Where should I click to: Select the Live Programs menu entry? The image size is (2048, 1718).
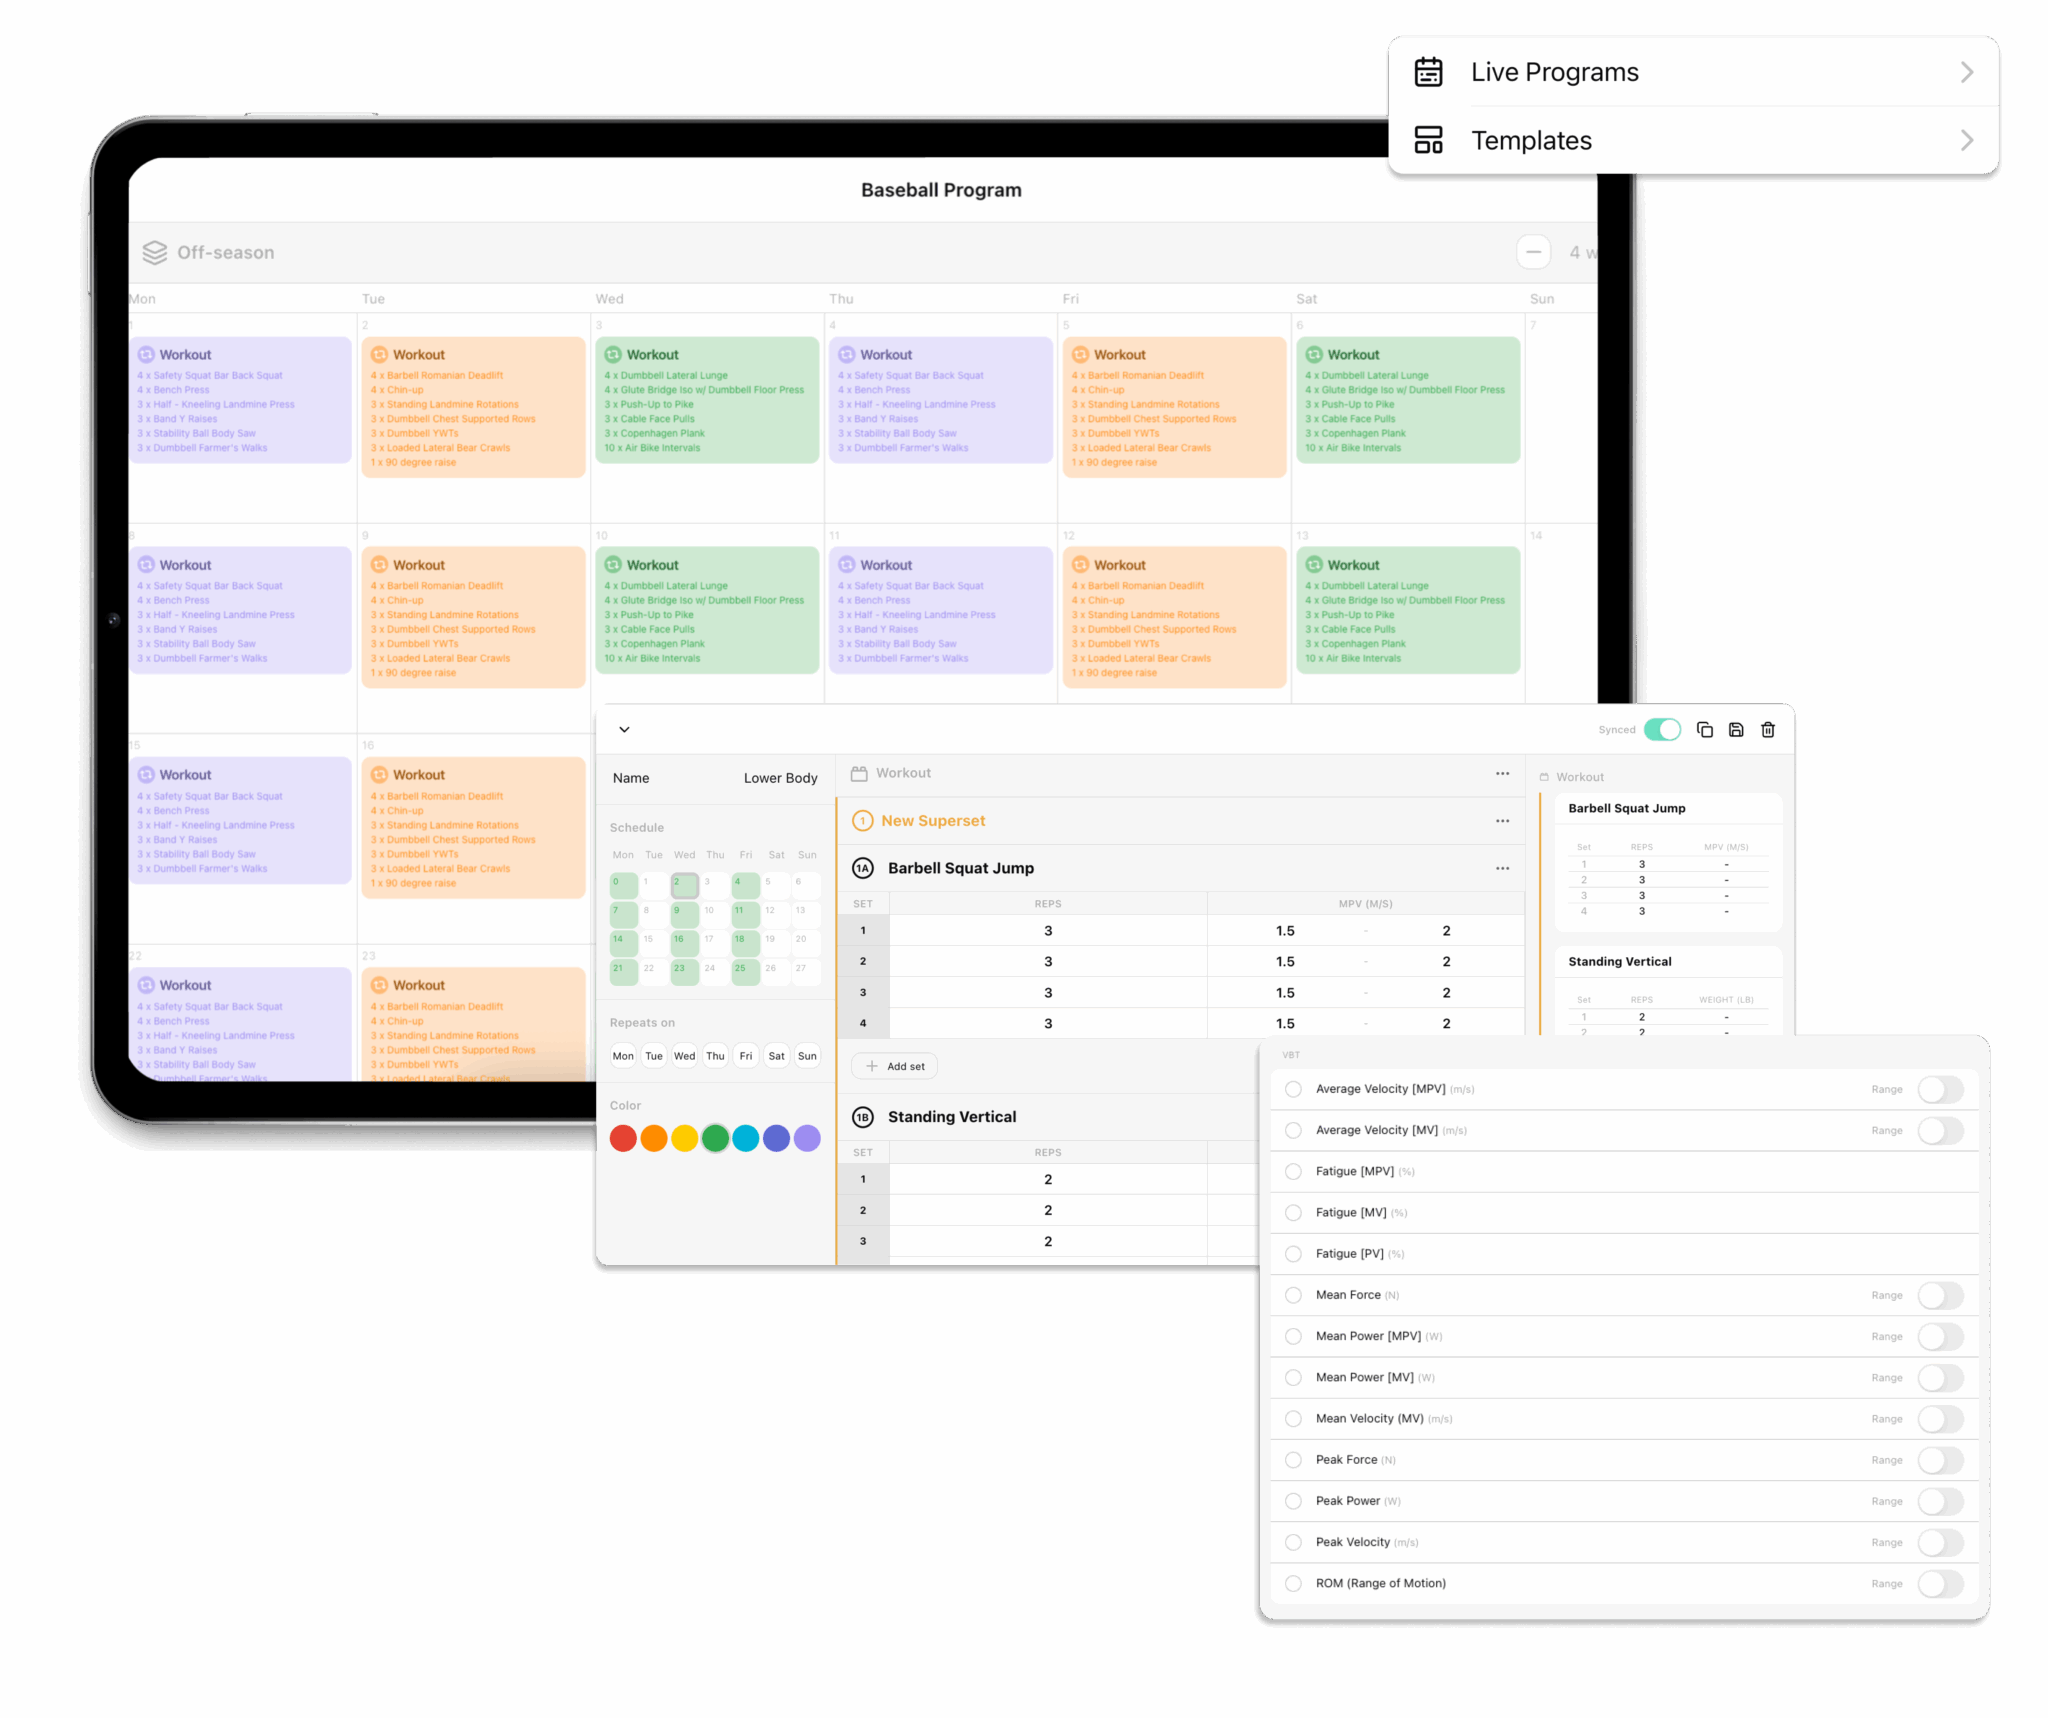pyautogui.click(x=1555, y=71)
